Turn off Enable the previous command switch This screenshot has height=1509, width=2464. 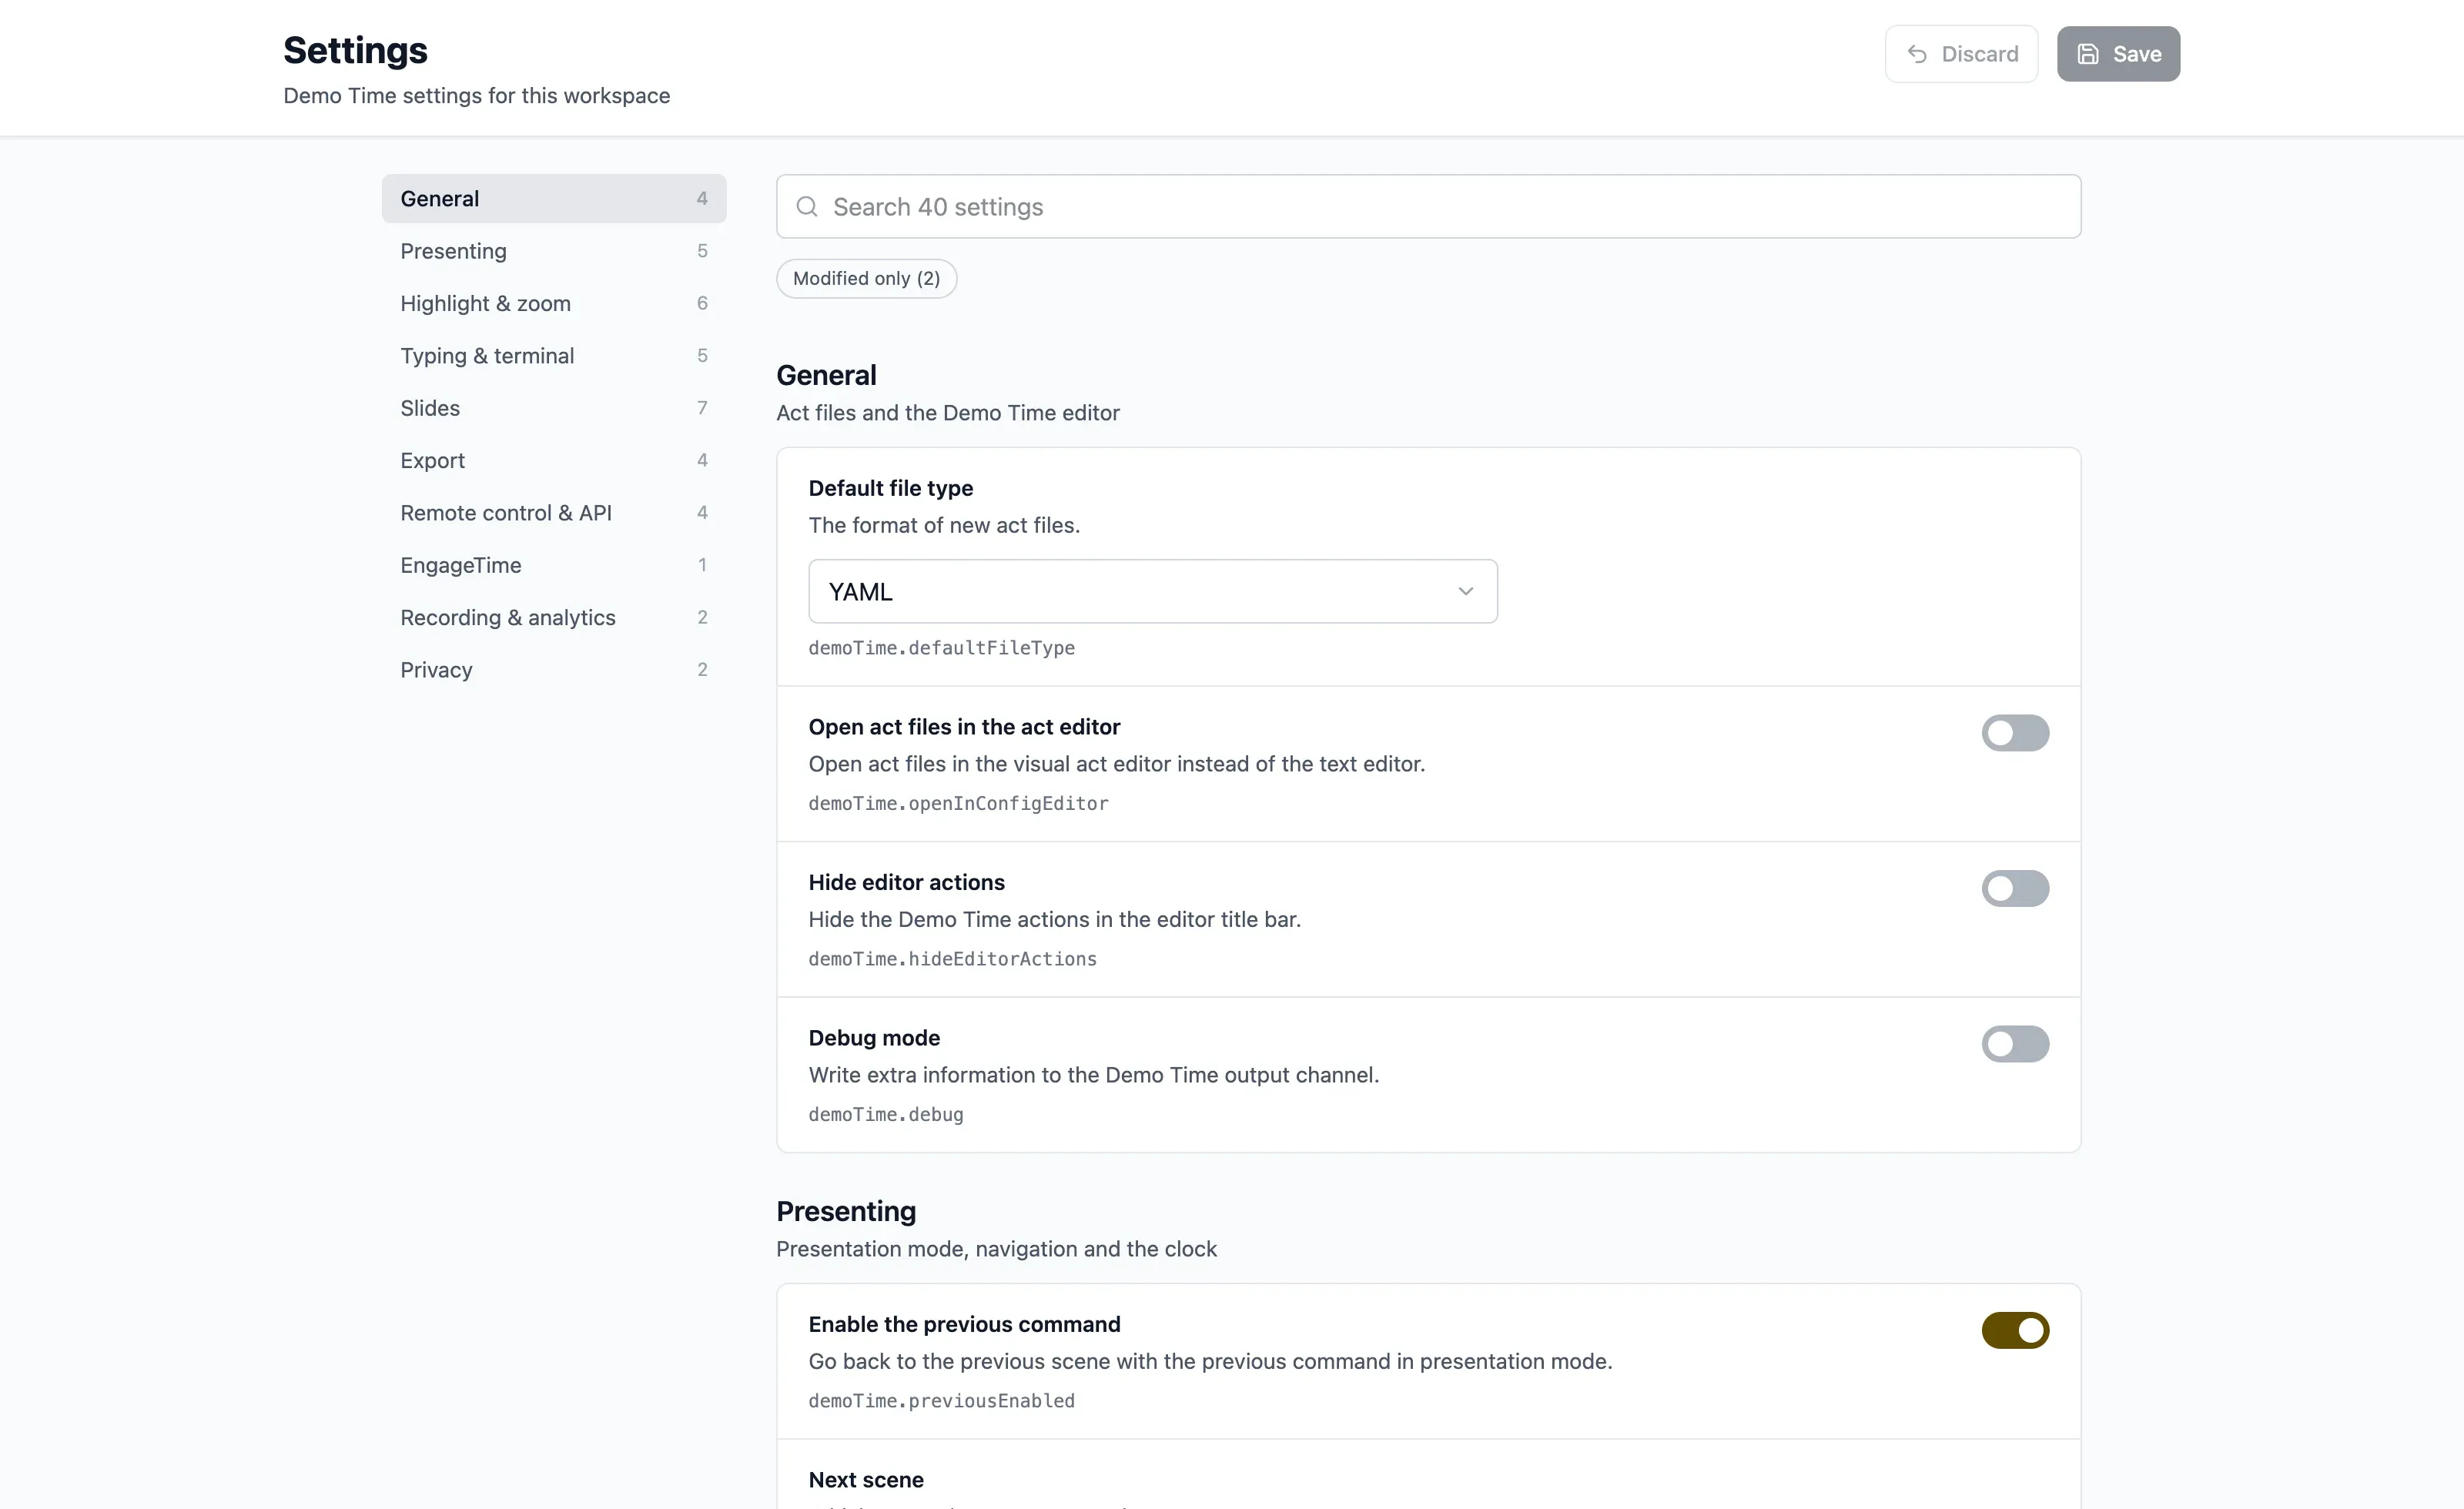[x=2015, y=1330]
